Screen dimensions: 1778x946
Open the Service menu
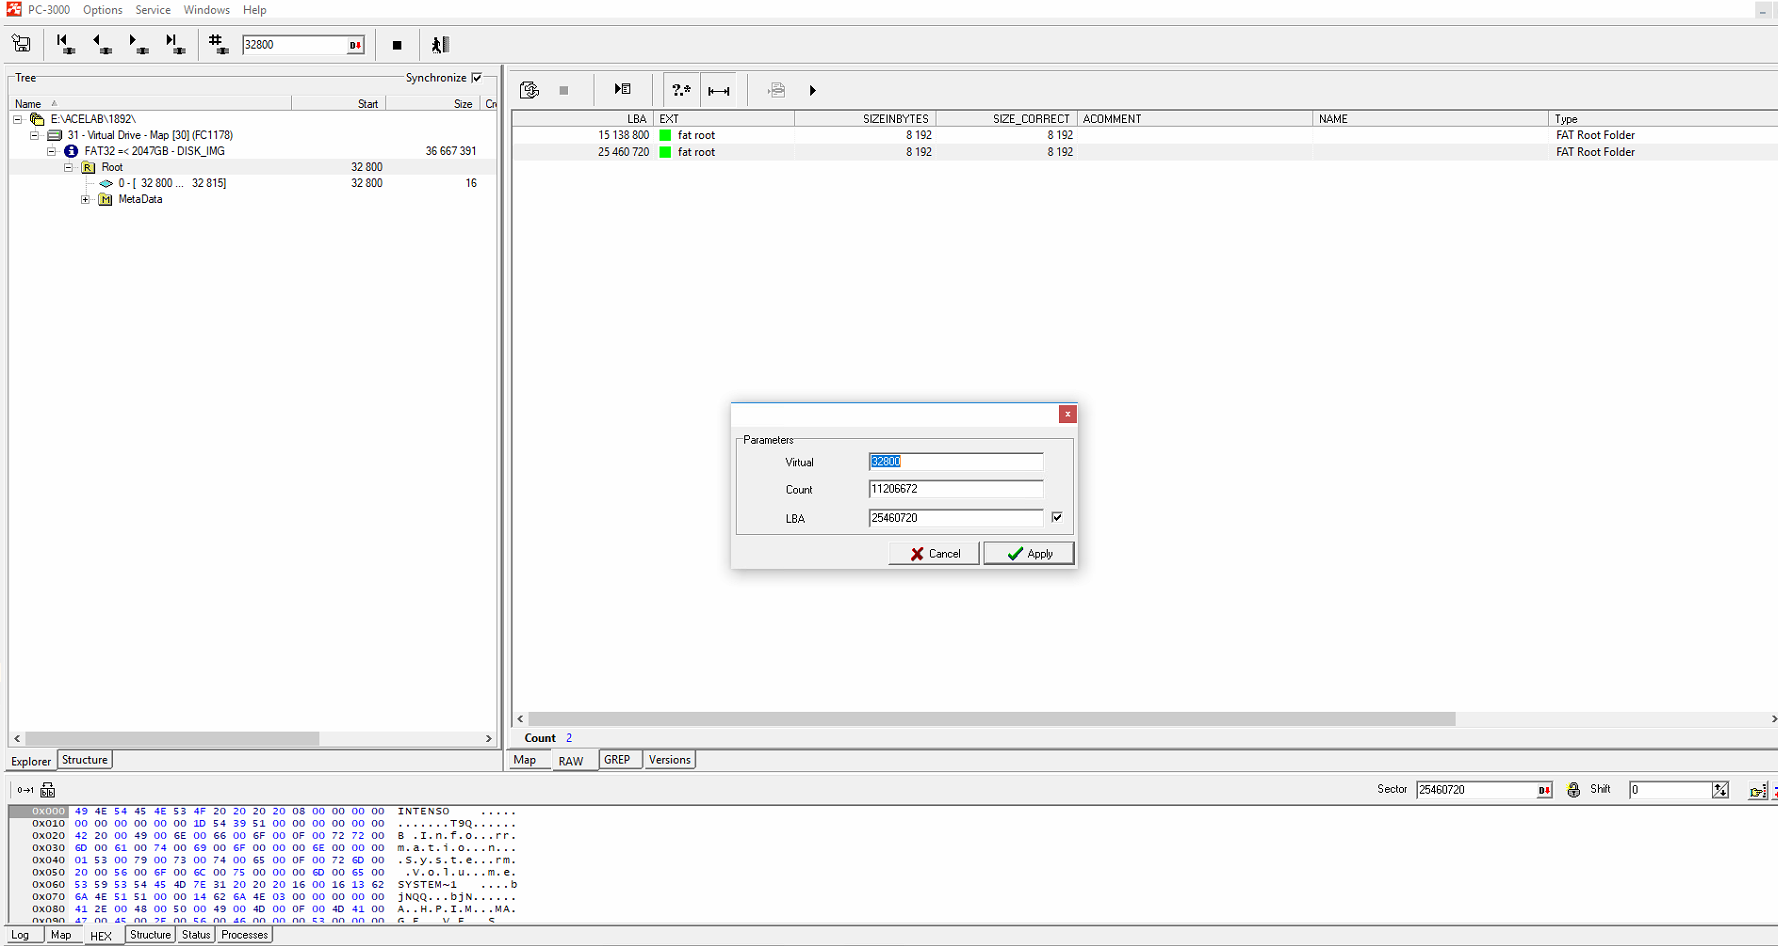[x=152, y=10]
